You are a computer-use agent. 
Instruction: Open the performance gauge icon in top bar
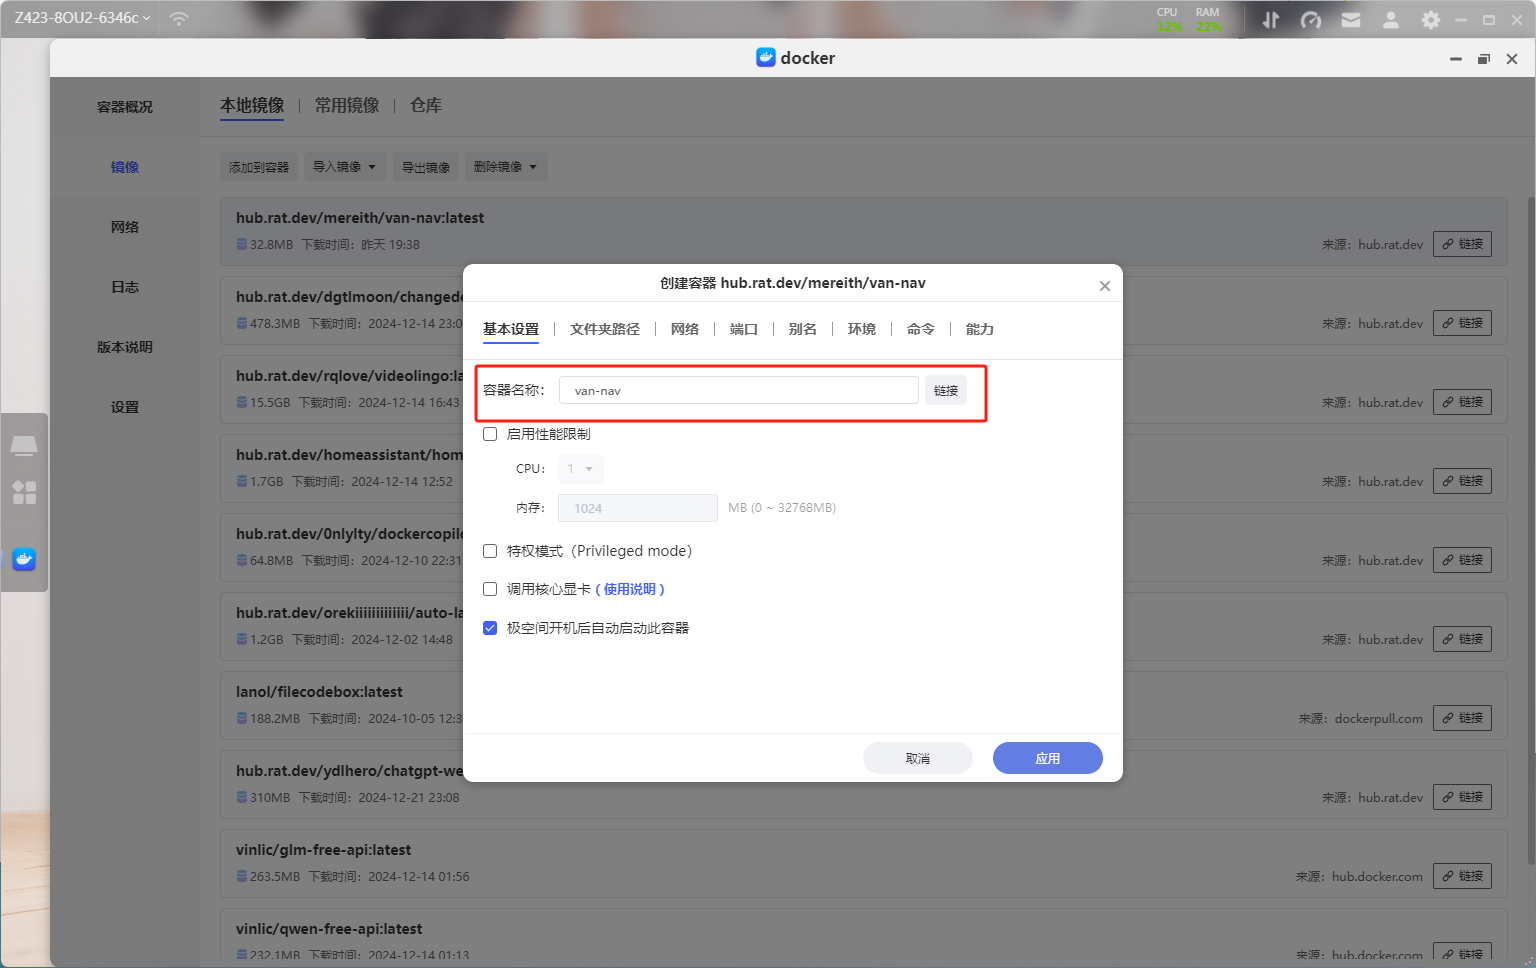[1311, 19]
